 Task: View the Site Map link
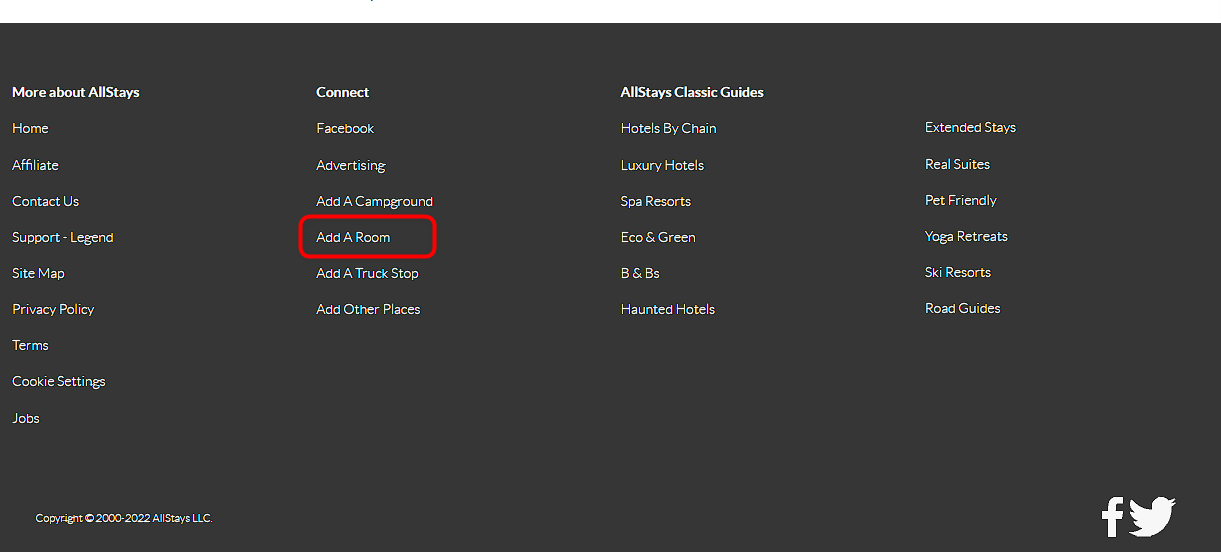tap(38, 273)
